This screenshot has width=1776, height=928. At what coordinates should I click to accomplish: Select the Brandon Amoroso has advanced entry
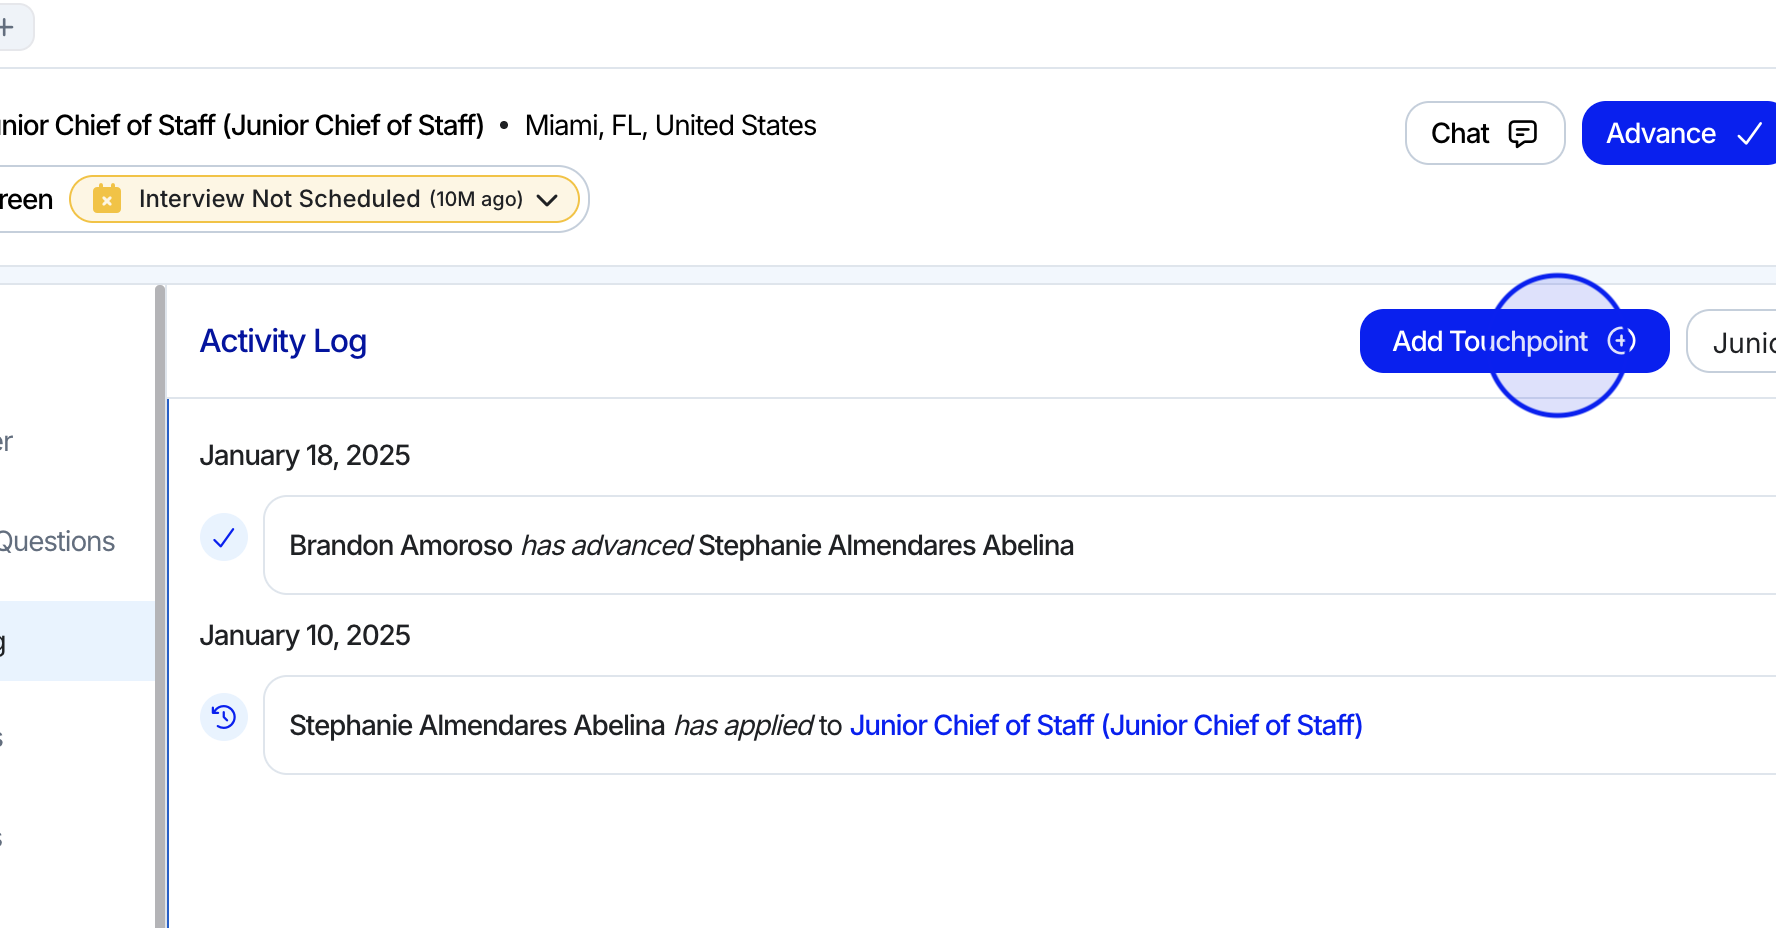point(680,545)
